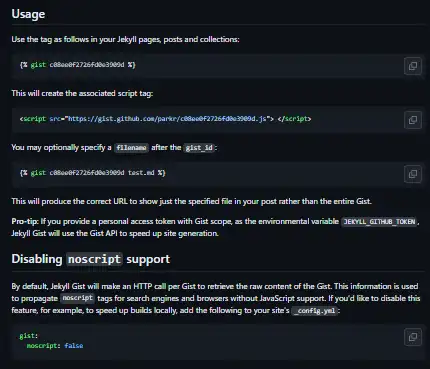Click the test.md filename in code block
This screenshot has width=430, height=369.
(x=141, y=173)
